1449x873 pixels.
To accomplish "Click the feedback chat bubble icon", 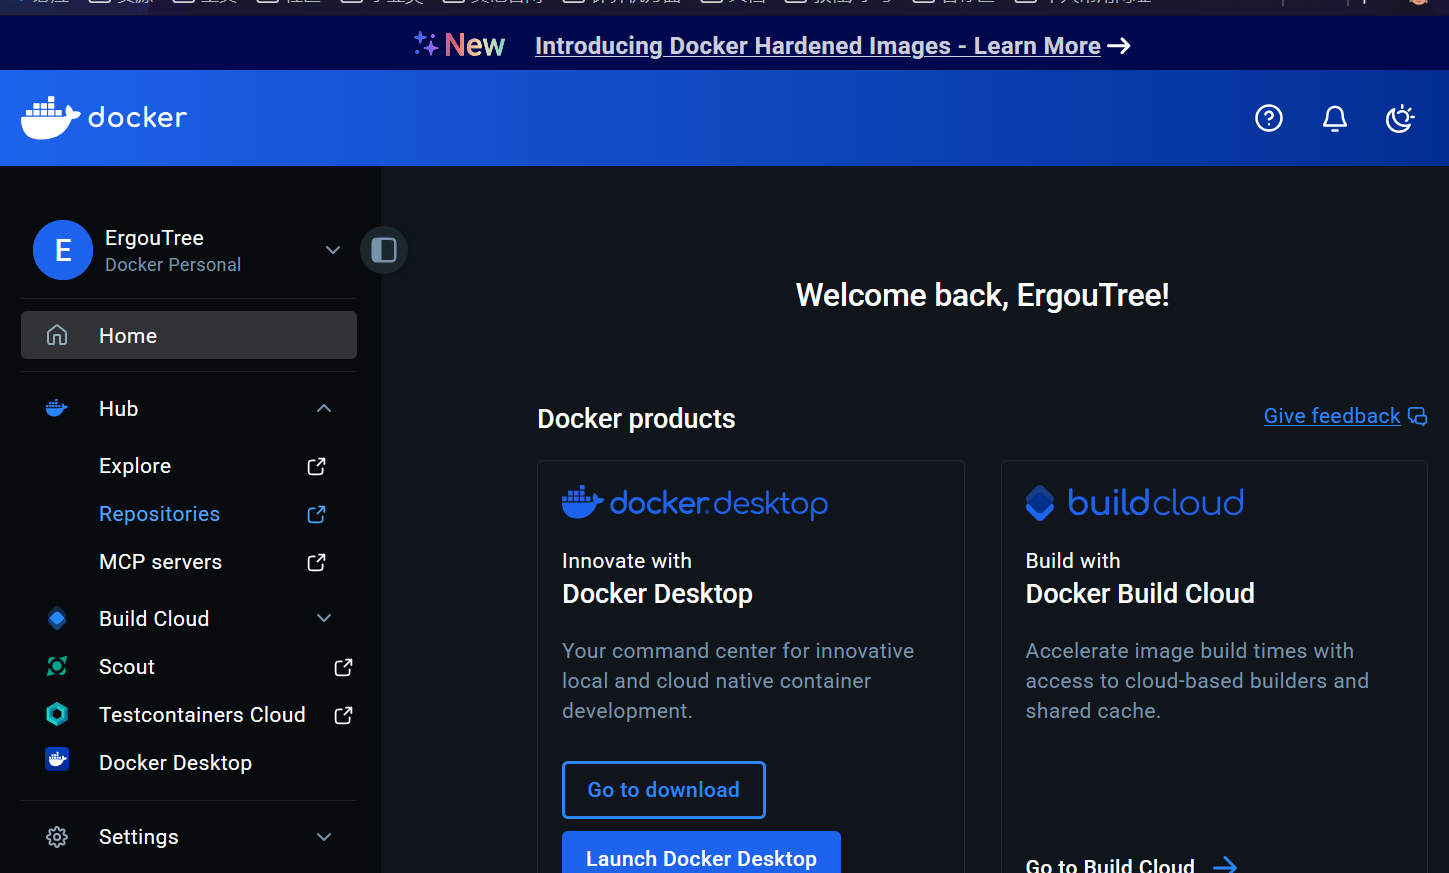I will pos(1417,416).
